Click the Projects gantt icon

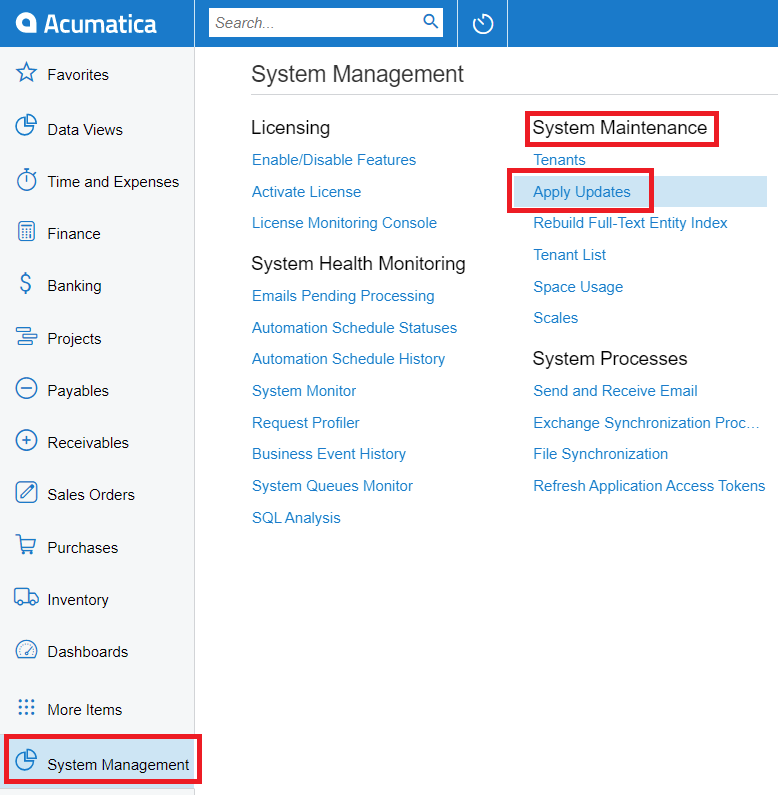[26, 336]
